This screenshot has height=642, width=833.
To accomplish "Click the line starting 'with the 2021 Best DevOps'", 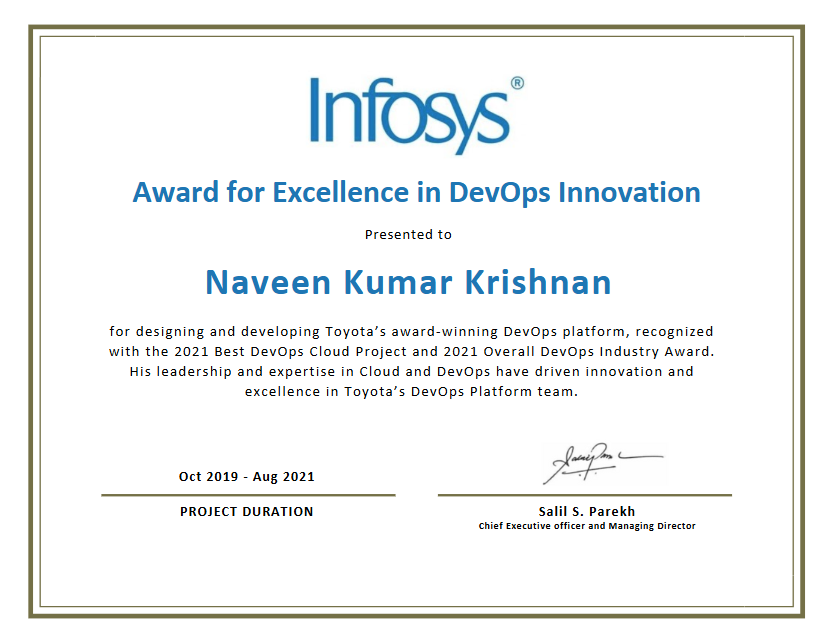I will point(411,352).
